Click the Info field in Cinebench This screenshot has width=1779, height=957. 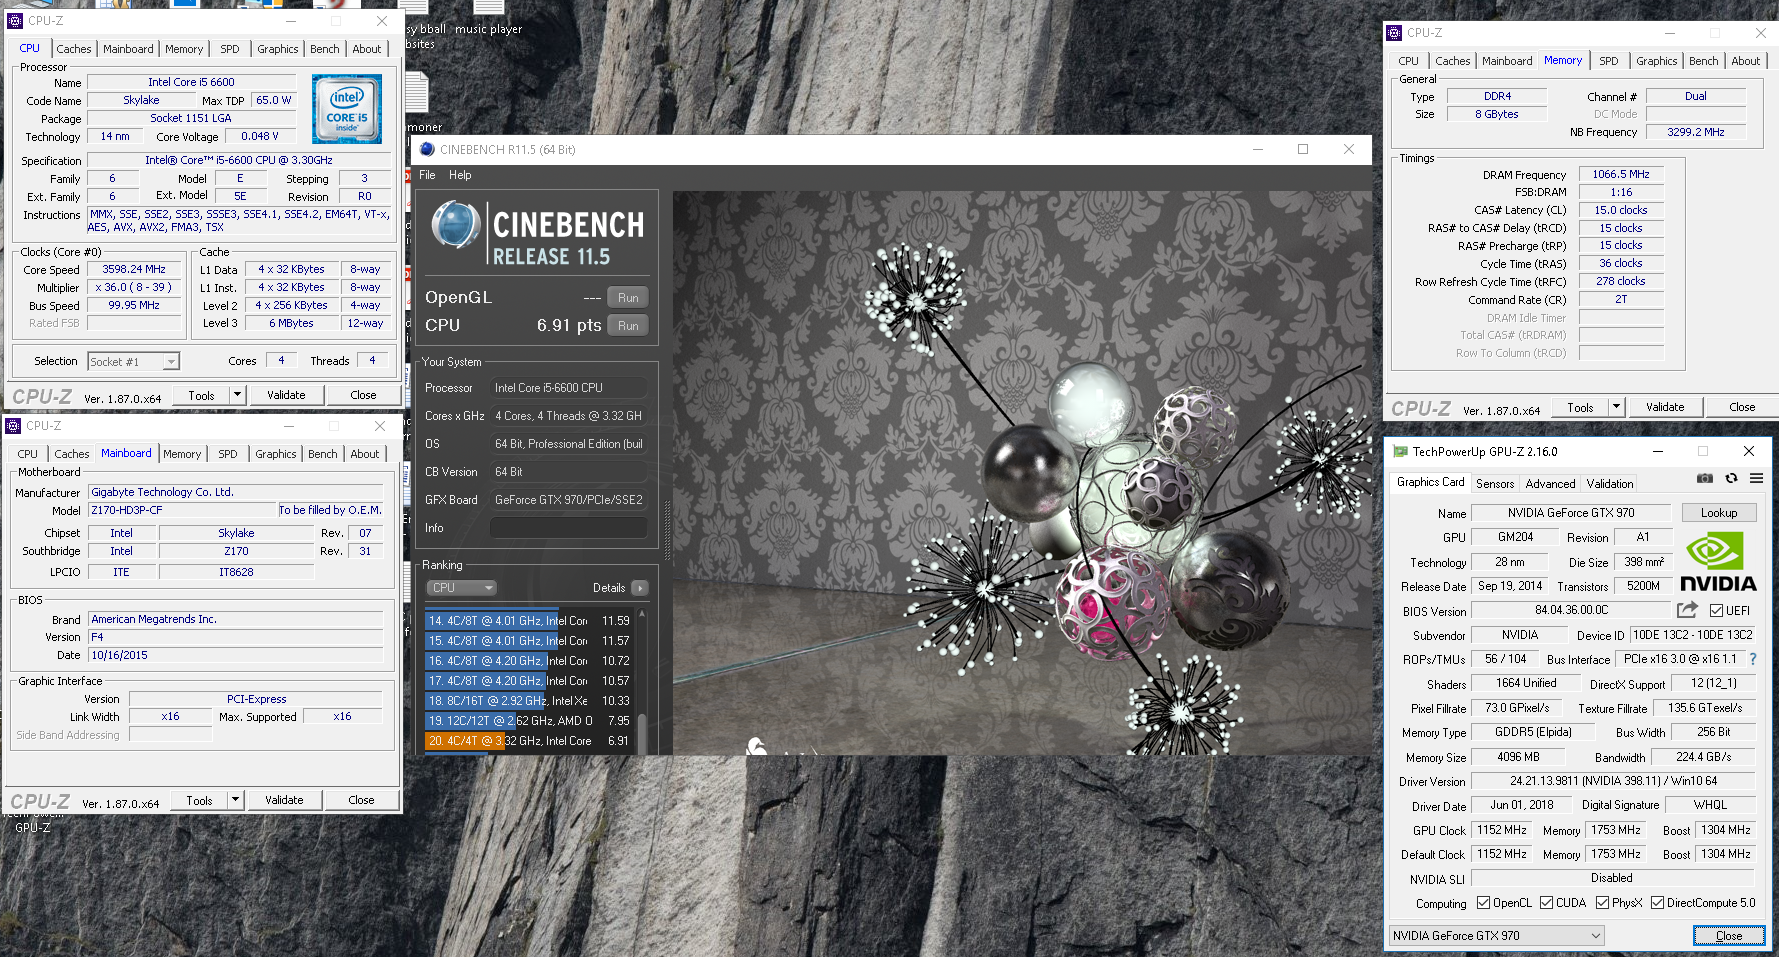tap(569, 528)
